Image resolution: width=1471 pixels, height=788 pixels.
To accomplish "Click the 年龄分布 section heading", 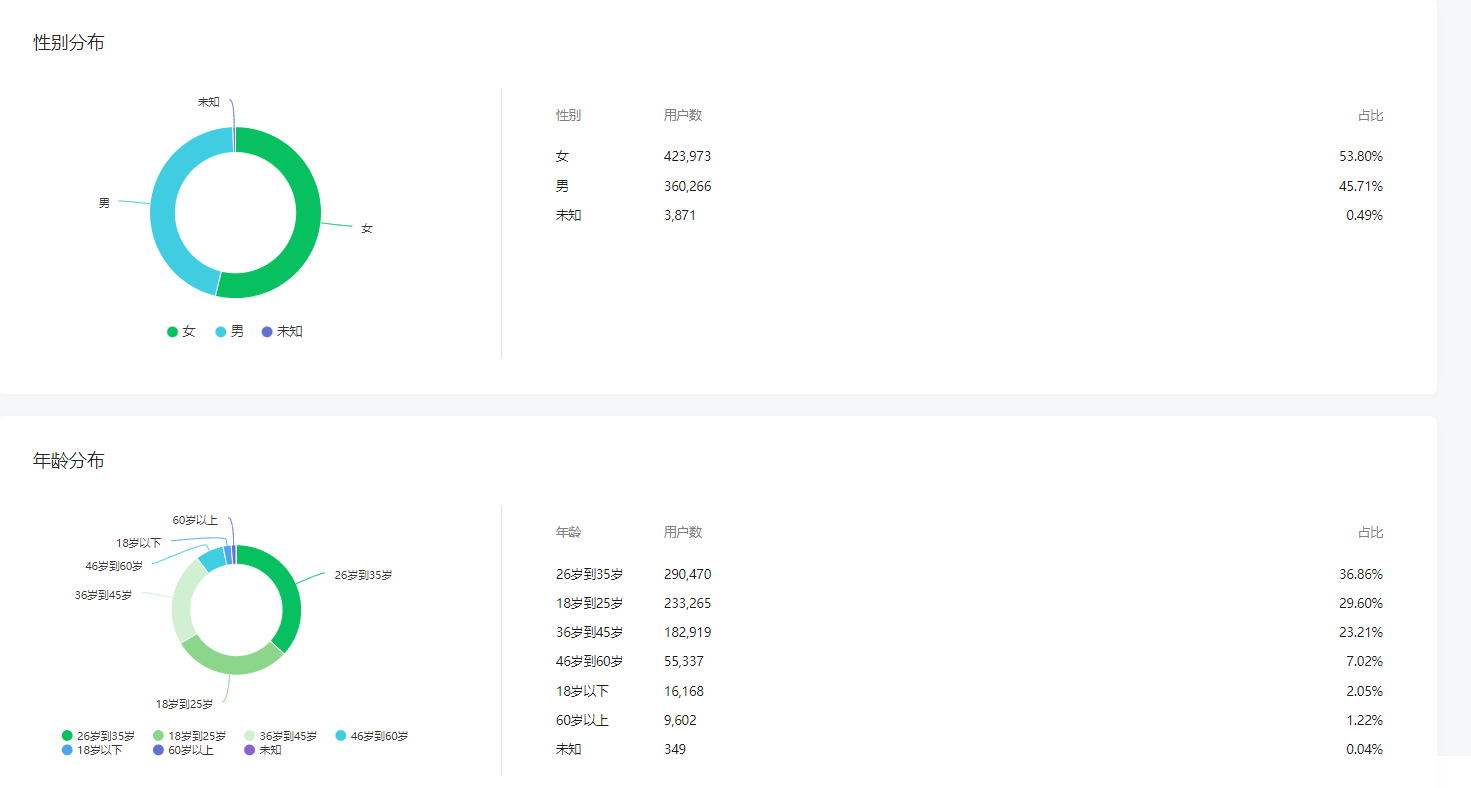I will tap(69, 461).
